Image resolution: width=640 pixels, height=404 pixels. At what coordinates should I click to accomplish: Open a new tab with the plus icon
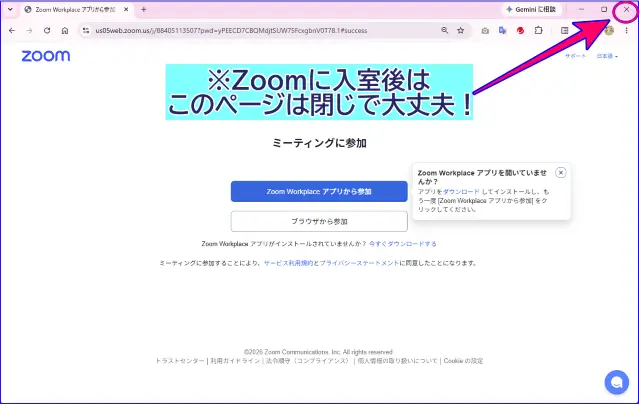tap(143, 9)
